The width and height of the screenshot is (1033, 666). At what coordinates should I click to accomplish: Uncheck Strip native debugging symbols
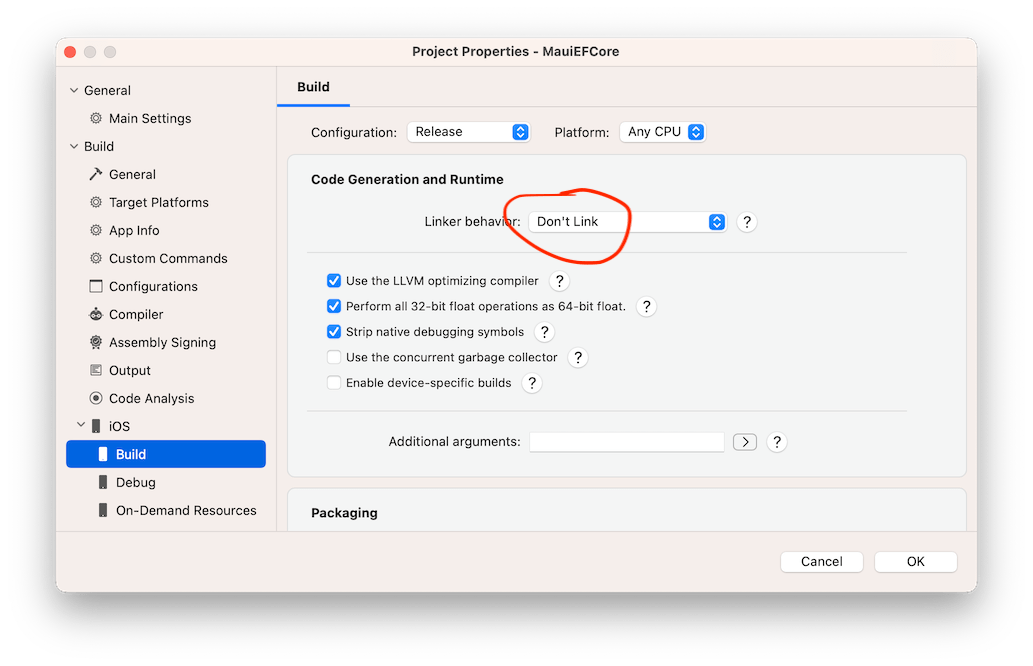coord(334,331)
